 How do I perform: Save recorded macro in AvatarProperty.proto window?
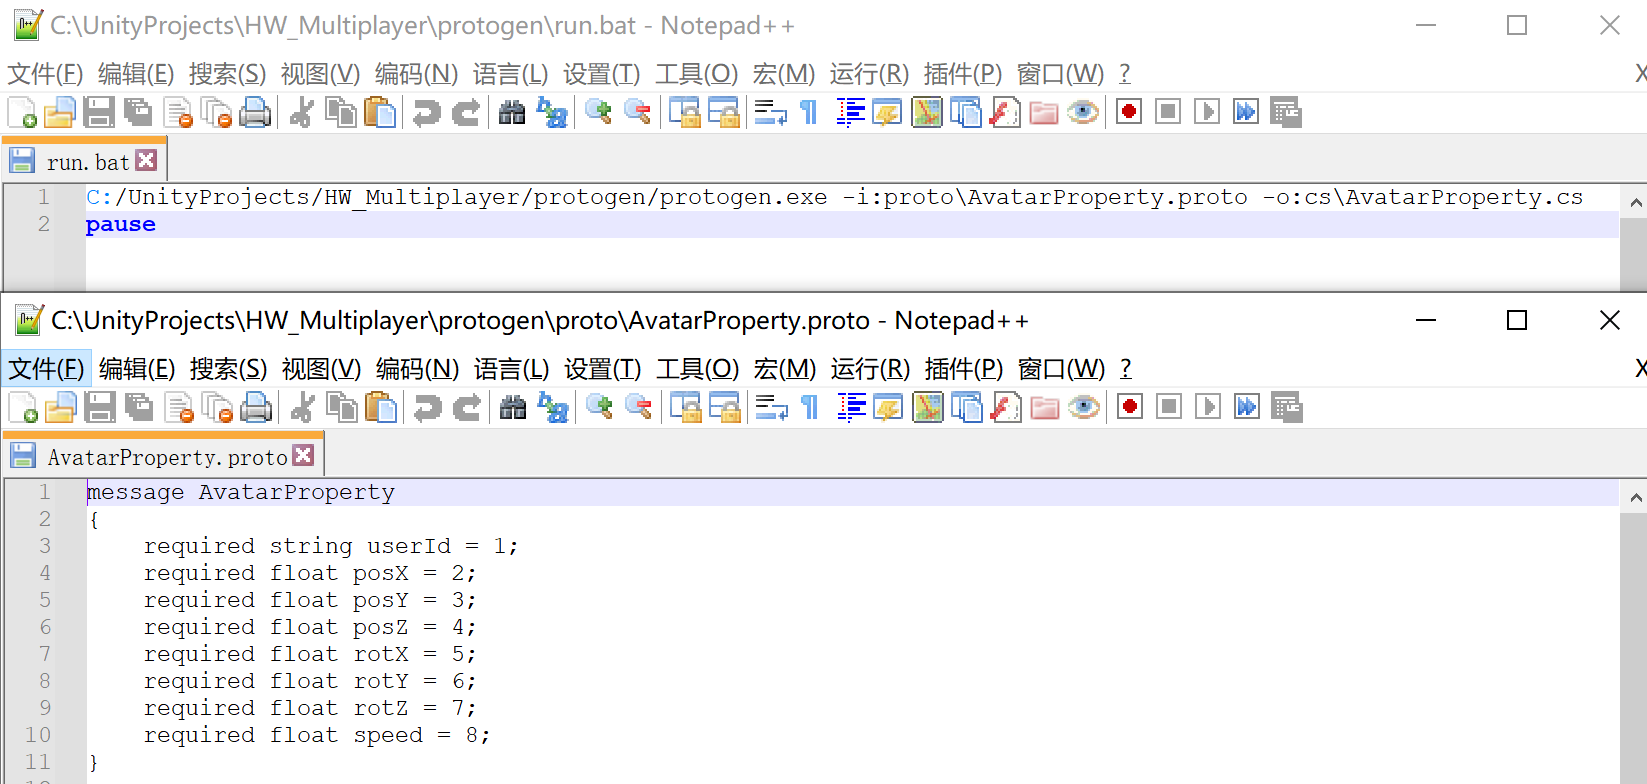1287,407
